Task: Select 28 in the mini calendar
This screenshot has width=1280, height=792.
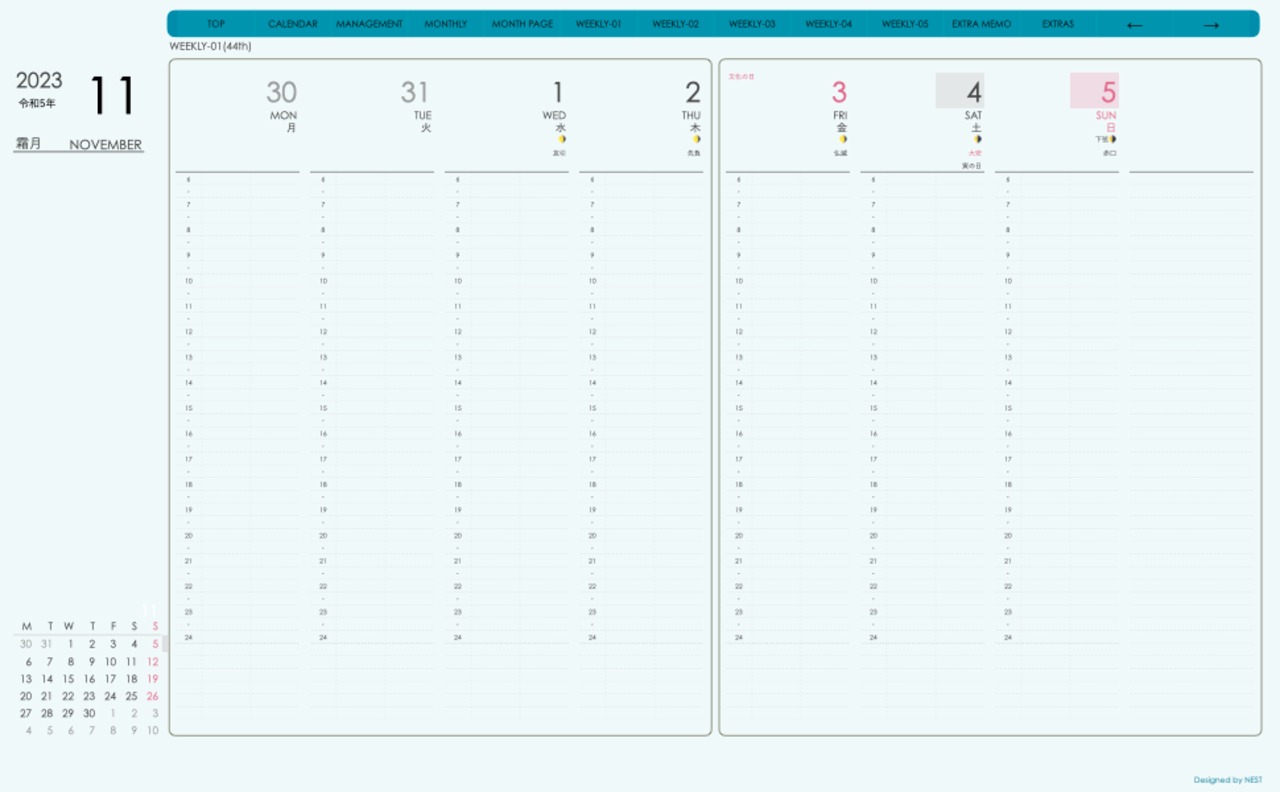Action: pyautogui.click(x=47, y=713)
